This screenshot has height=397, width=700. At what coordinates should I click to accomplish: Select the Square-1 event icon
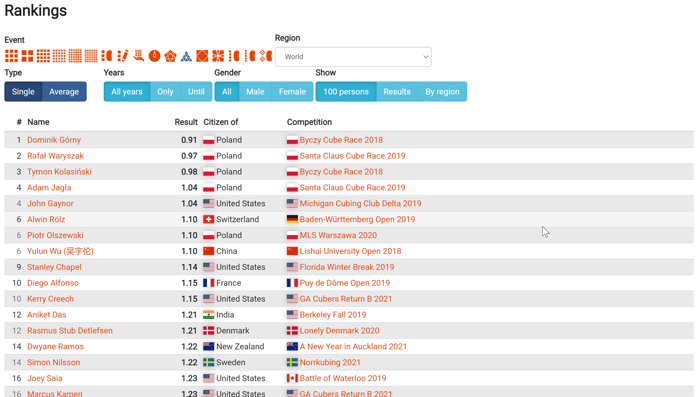point(218,56)
